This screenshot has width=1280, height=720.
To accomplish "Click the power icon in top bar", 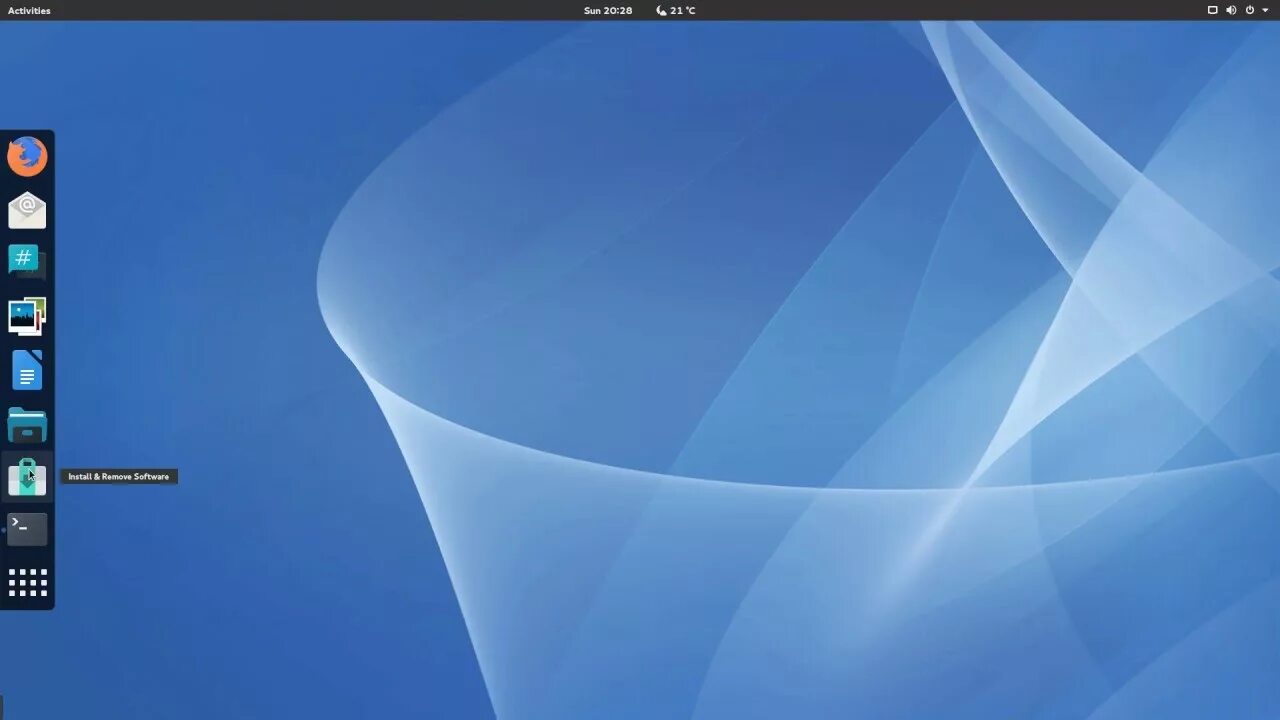I will (x=1250, y=10).
